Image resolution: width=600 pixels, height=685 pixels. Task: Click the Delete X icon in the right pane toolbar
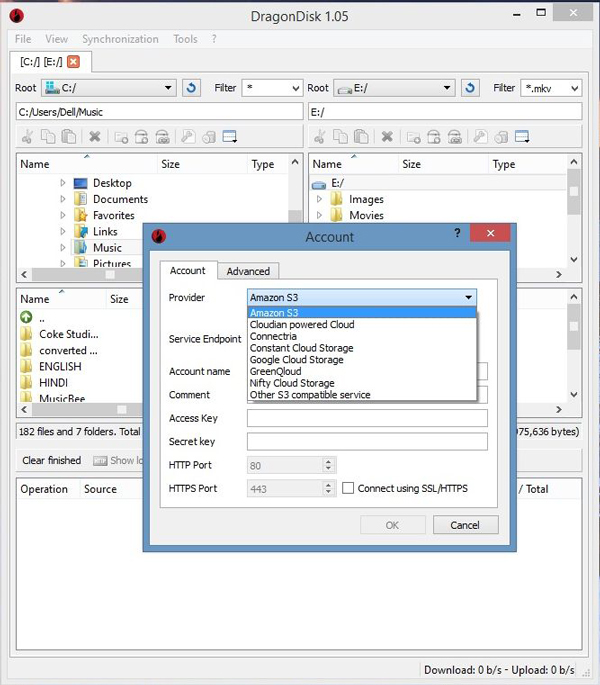click(387, 137)
